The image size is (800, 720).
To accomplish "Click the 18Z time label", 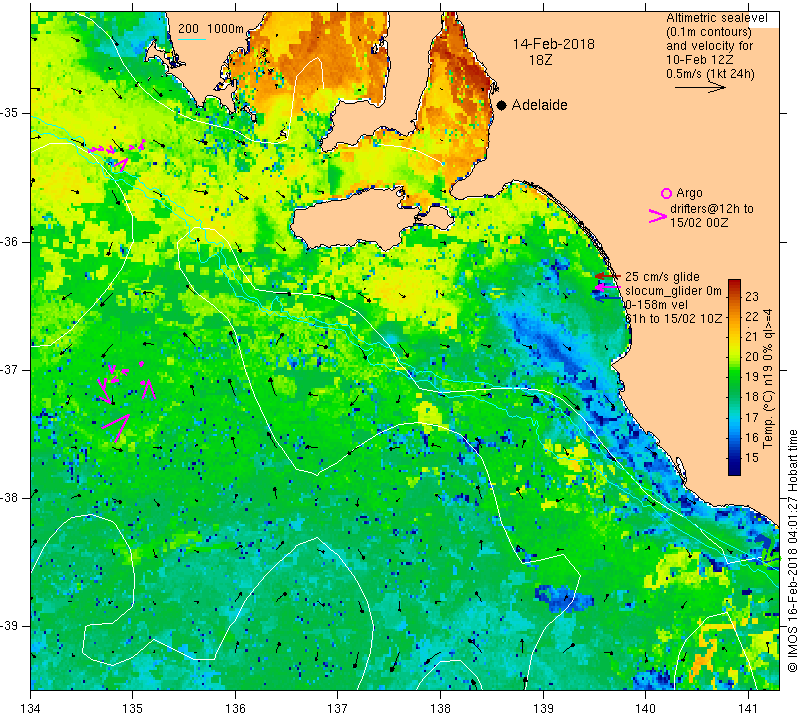I will click(x=540, y=60).
